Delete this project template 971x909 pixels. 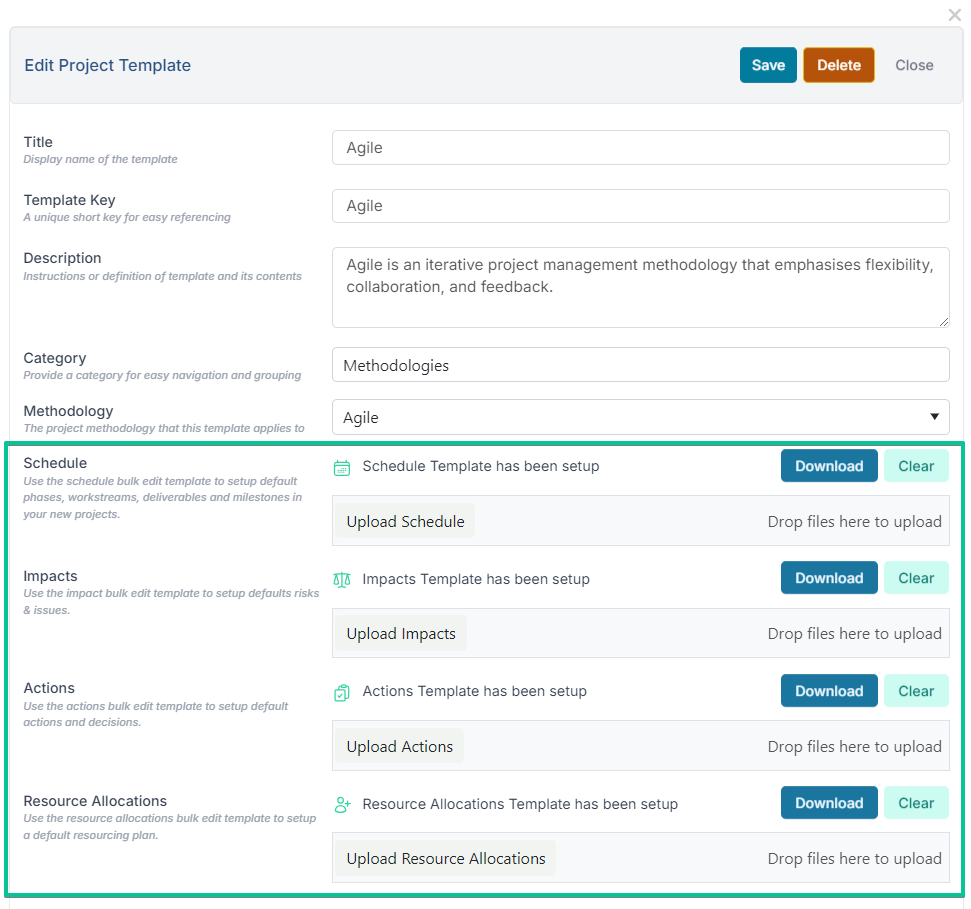click(838, 65)
